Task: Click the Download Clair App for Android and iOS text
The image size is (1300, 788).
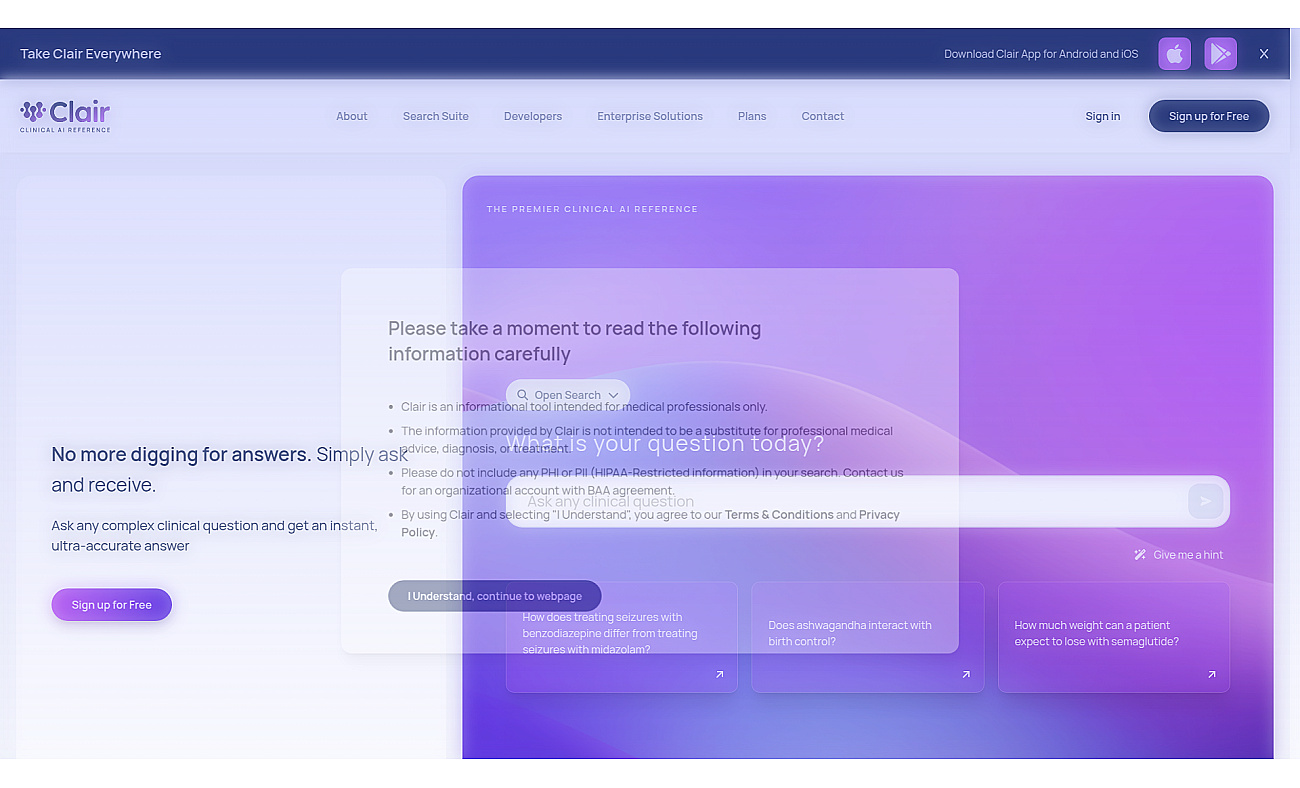Action: pos(1041,54)
